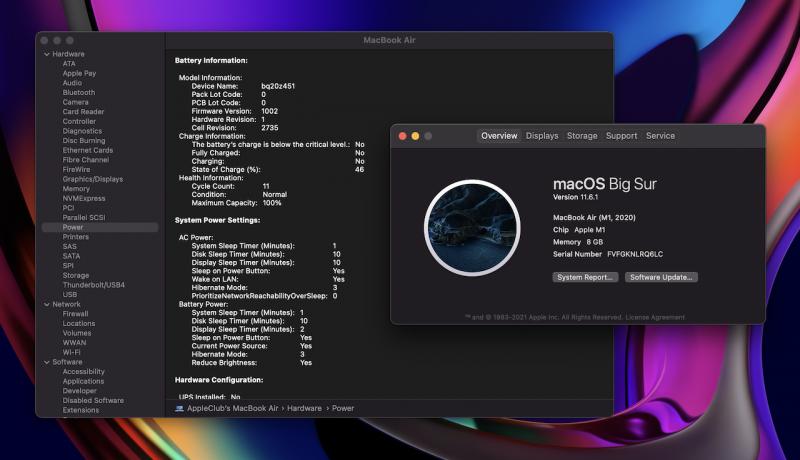Click the Cycle Count value 11
Image resolution: width=800 pixels, height=460 pixels.
click(266, 187)
